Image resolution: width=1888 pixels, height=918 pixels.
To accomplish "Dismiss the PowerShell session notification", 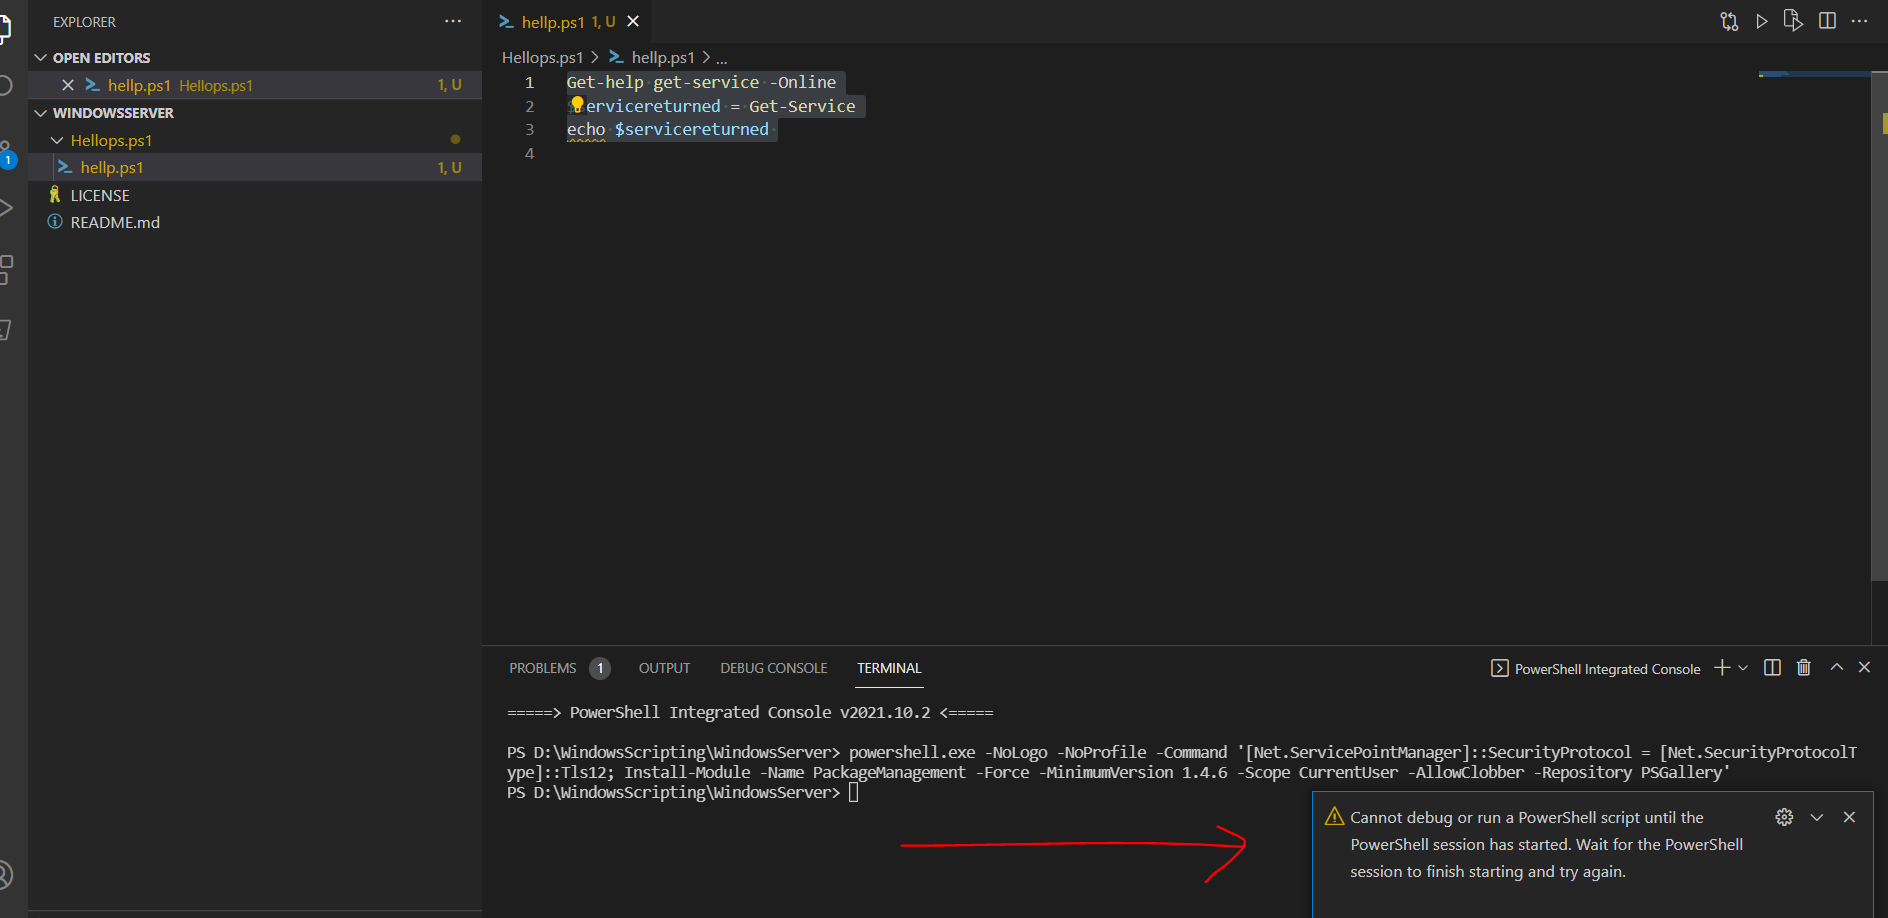I will coord(1849,817).
